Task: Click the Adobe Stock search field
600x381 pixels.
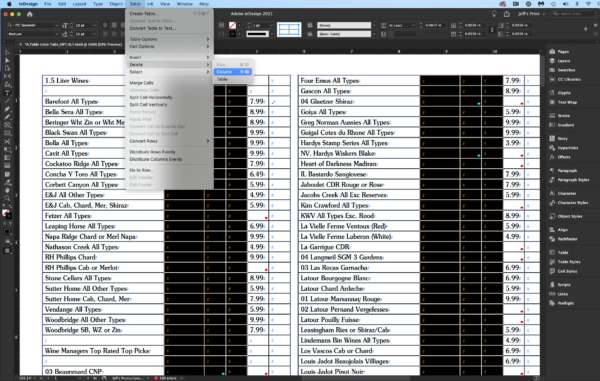Action: [x=575, y=14]
